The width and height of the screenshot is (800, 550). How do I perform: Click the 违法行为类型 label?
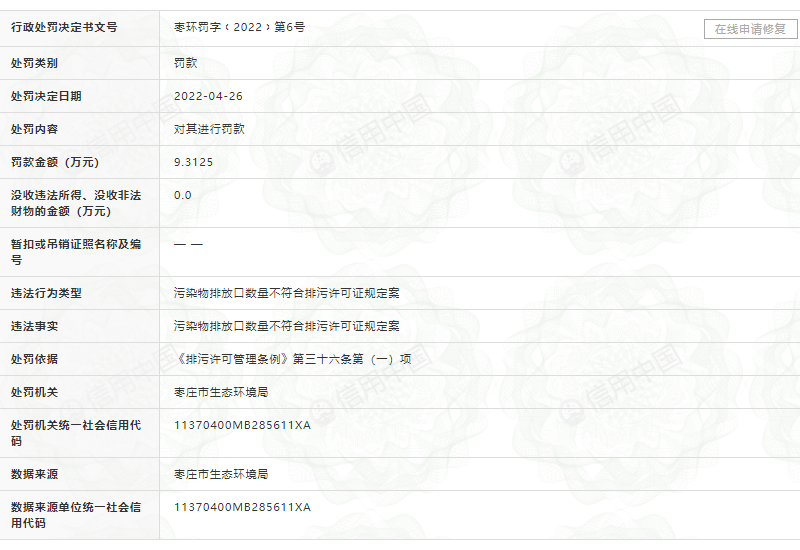pos(46,293)
